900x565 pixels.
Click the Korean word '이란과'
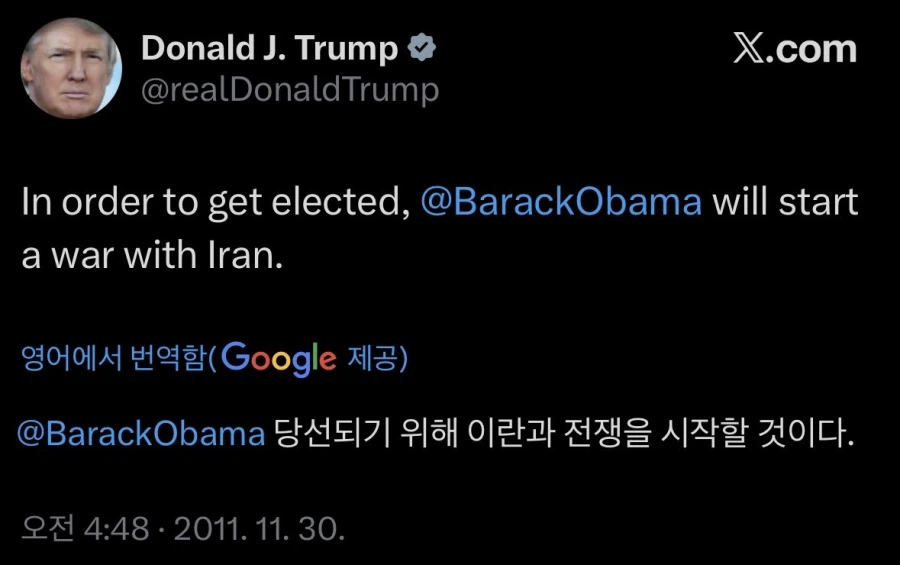[495, 434]
